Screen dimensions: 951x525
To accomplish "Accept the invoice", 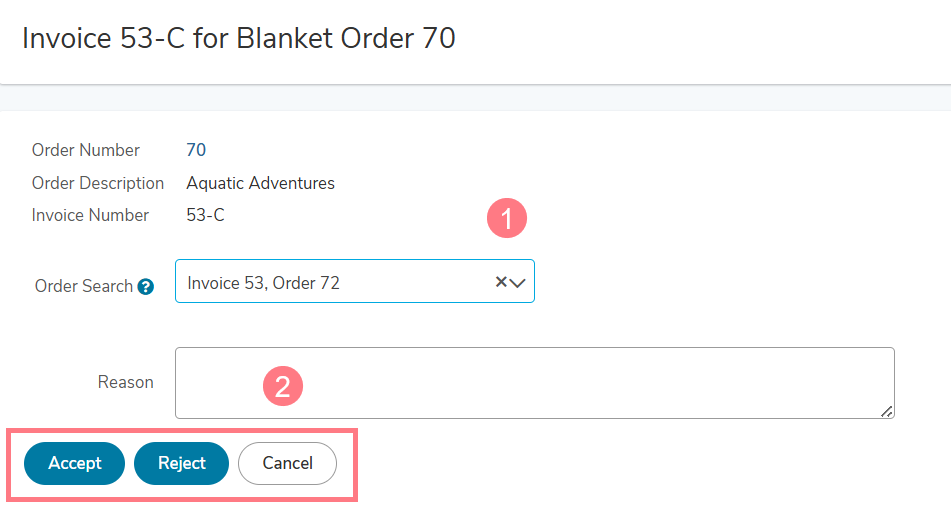I will coord(75,463).
